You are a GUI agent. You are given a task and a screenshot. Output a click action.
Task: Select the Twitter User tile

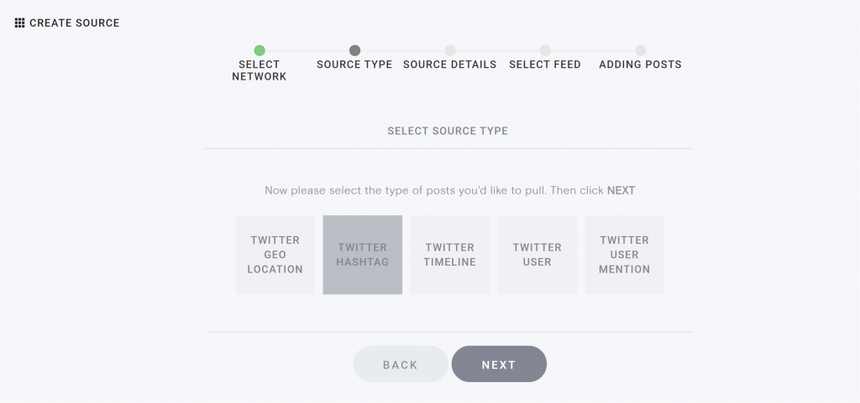point(537,255)
